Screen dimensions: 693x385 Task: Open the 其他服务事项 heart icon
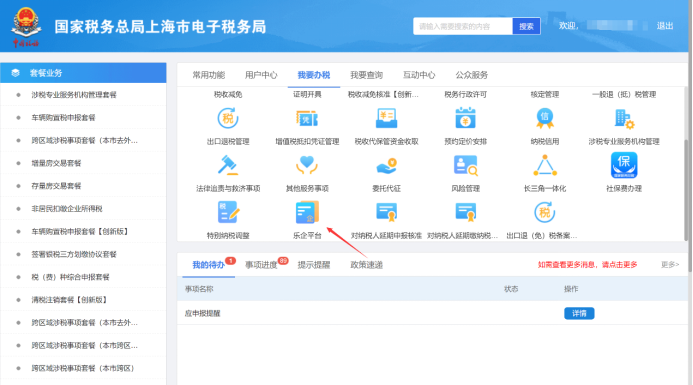(x=307, y=165)
